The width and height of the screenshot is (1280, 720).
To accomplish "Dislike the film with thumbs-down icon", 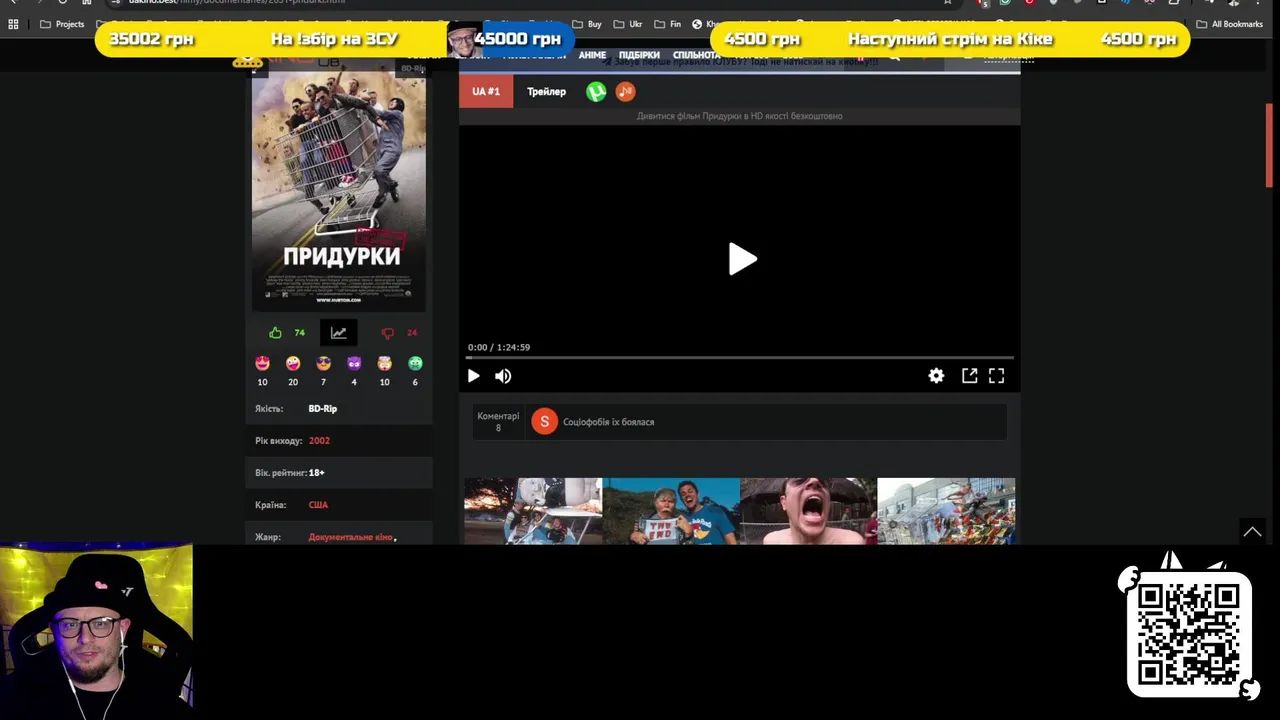I will tap(388, 333).
